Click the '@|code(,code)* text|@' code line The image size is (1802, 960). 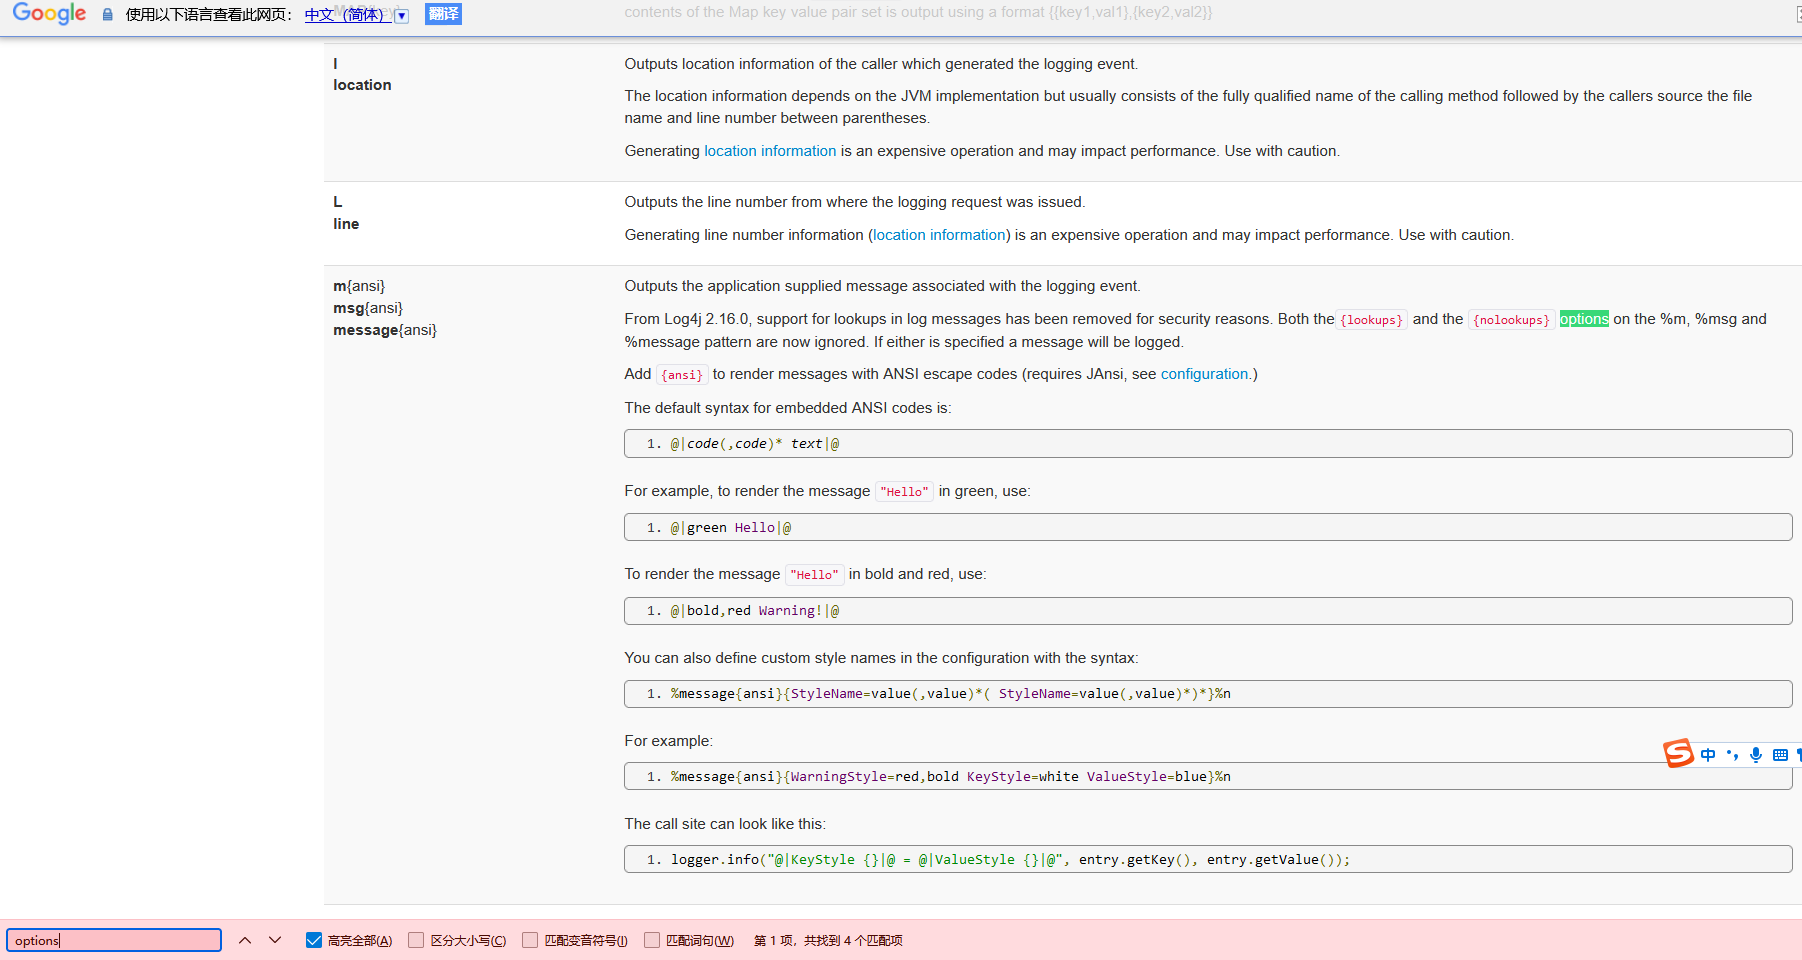[1208, 444]
